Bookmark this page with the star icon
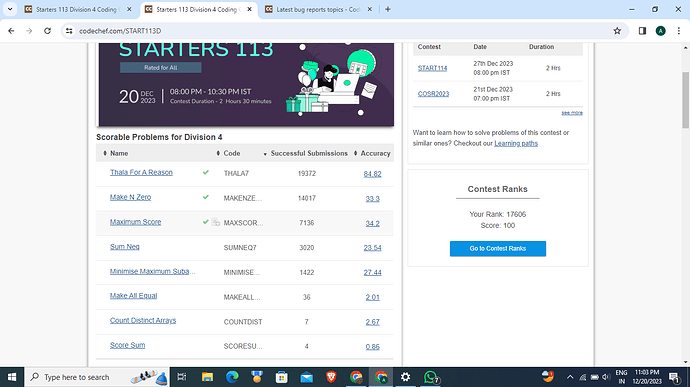The image size is (690, 387). [617, 31]
